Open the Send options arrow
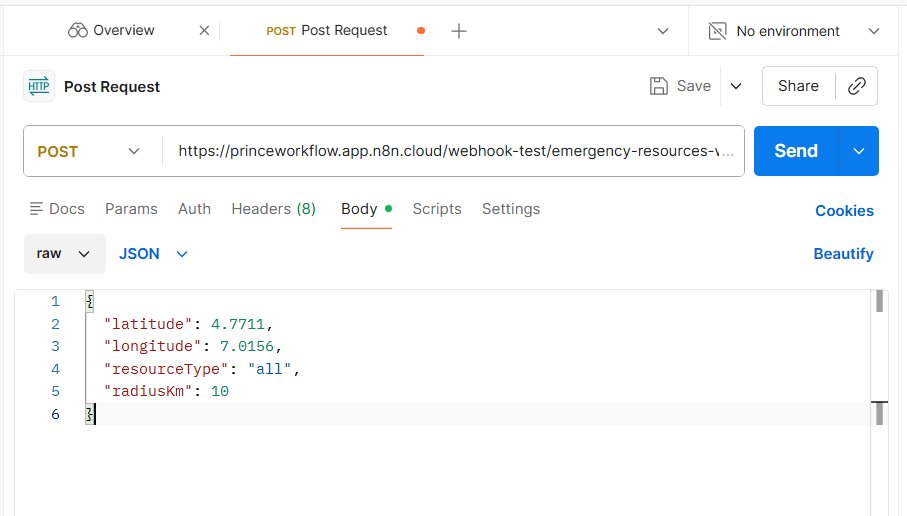 [859, 151]
